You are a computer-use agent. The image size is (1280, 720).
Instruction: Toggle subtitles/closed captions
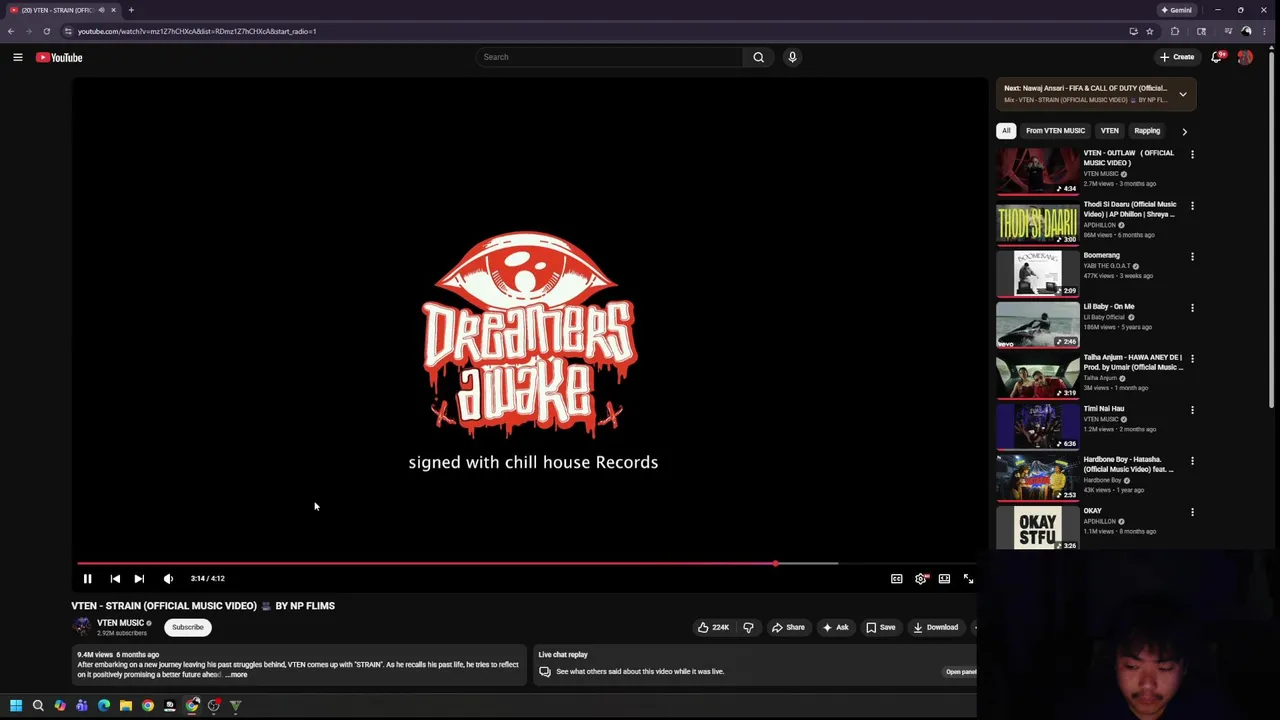896,578
